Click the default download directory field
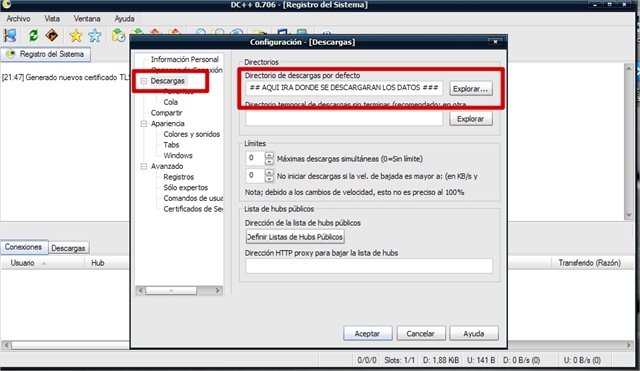Viewport: 640px width, 371px height. pyautogui.click(x=344, y=88)
